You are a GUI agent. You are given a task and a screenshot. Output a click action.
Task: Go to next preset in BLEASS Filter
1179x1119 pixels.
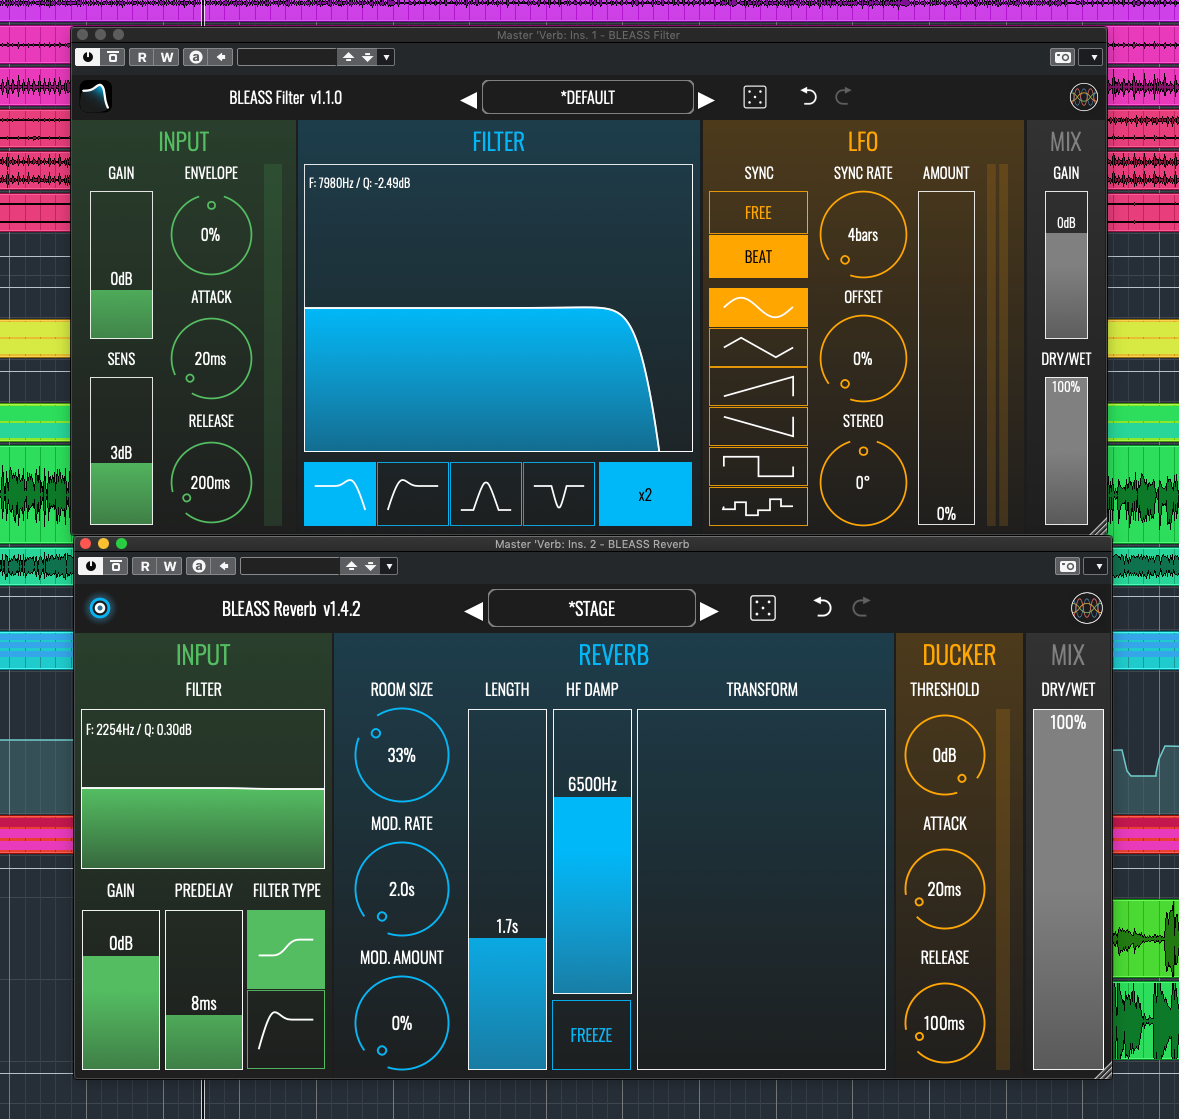point(706,99)
